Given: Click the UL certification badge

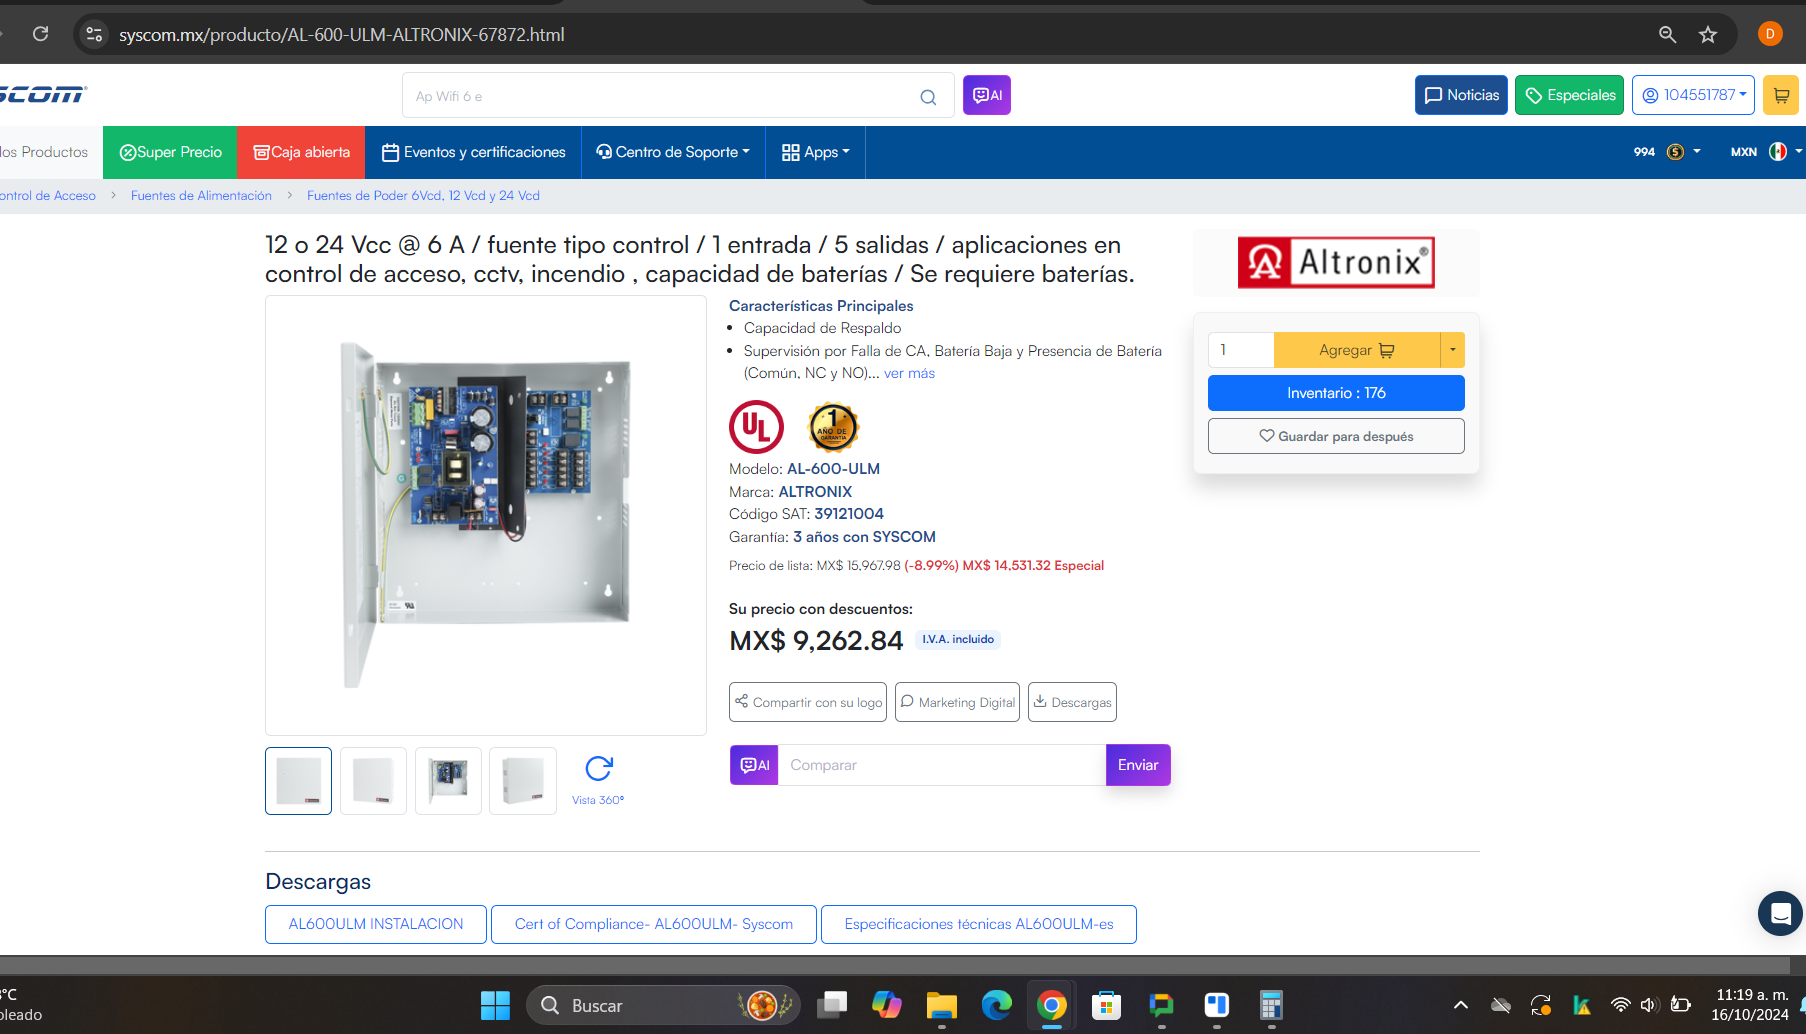Looking at the screenshot, I should coord(756,427).
